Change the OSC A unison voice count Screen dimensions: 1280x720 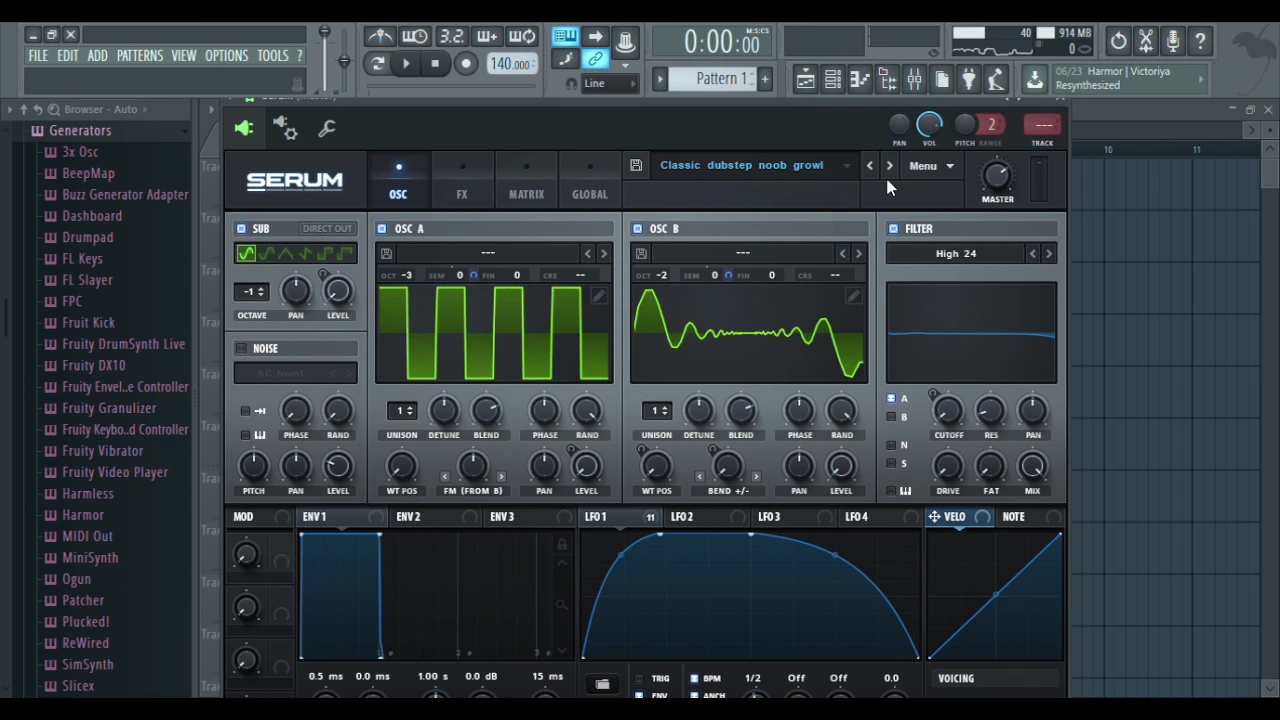[x=402, y=411]
